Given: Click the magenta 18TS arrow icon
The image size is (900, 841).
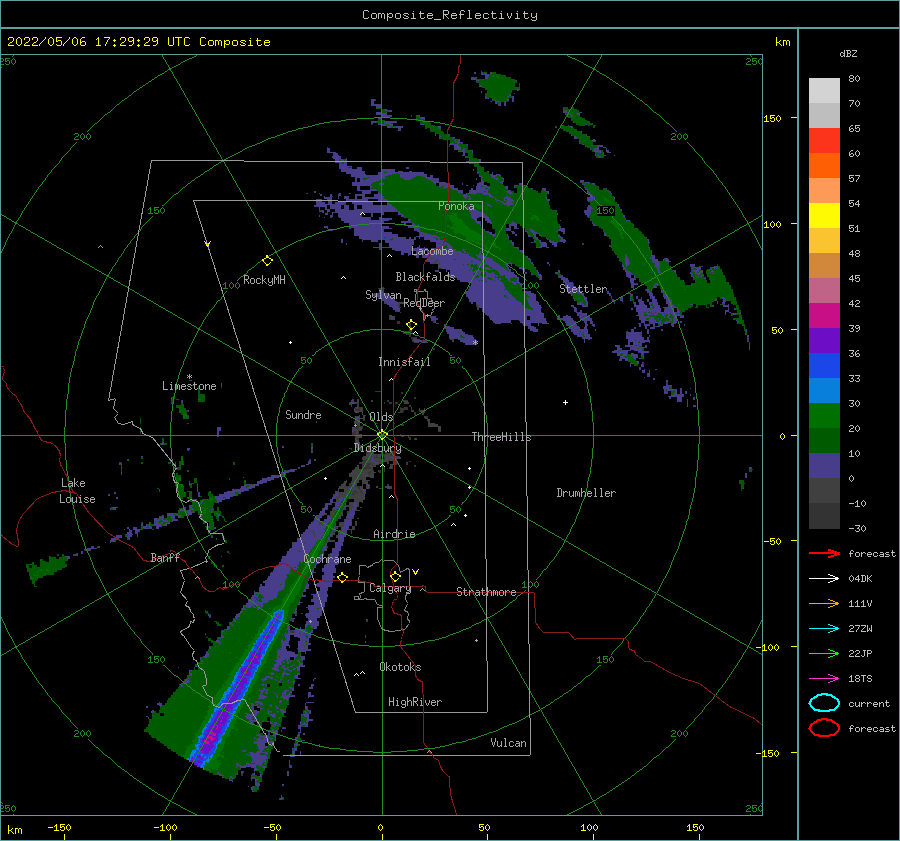Looking at the screenshot, I should [824, 679].
